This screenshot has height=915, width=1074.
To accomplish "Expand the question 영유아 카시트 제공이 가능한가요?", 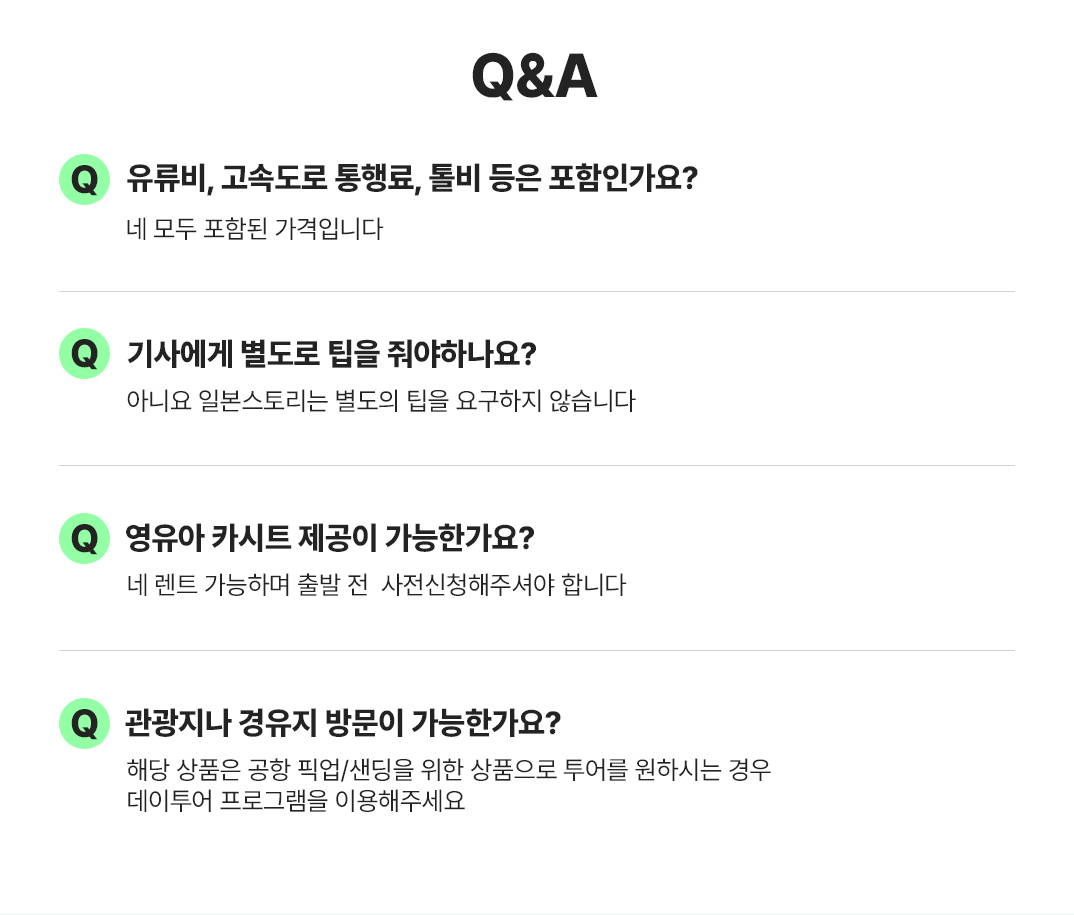I will [x=329, y=538].
